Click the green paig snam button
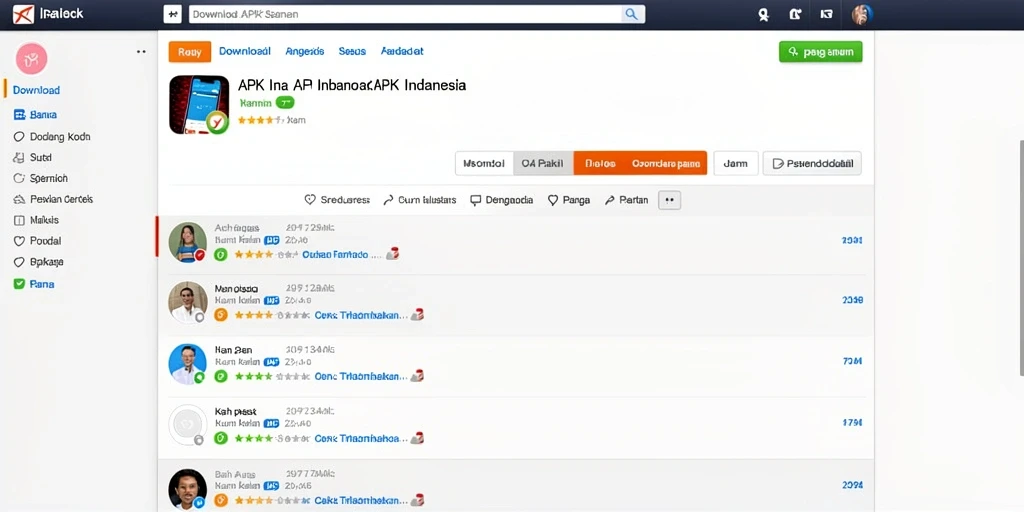The image size is (1024, 512). tap(820, 52)
